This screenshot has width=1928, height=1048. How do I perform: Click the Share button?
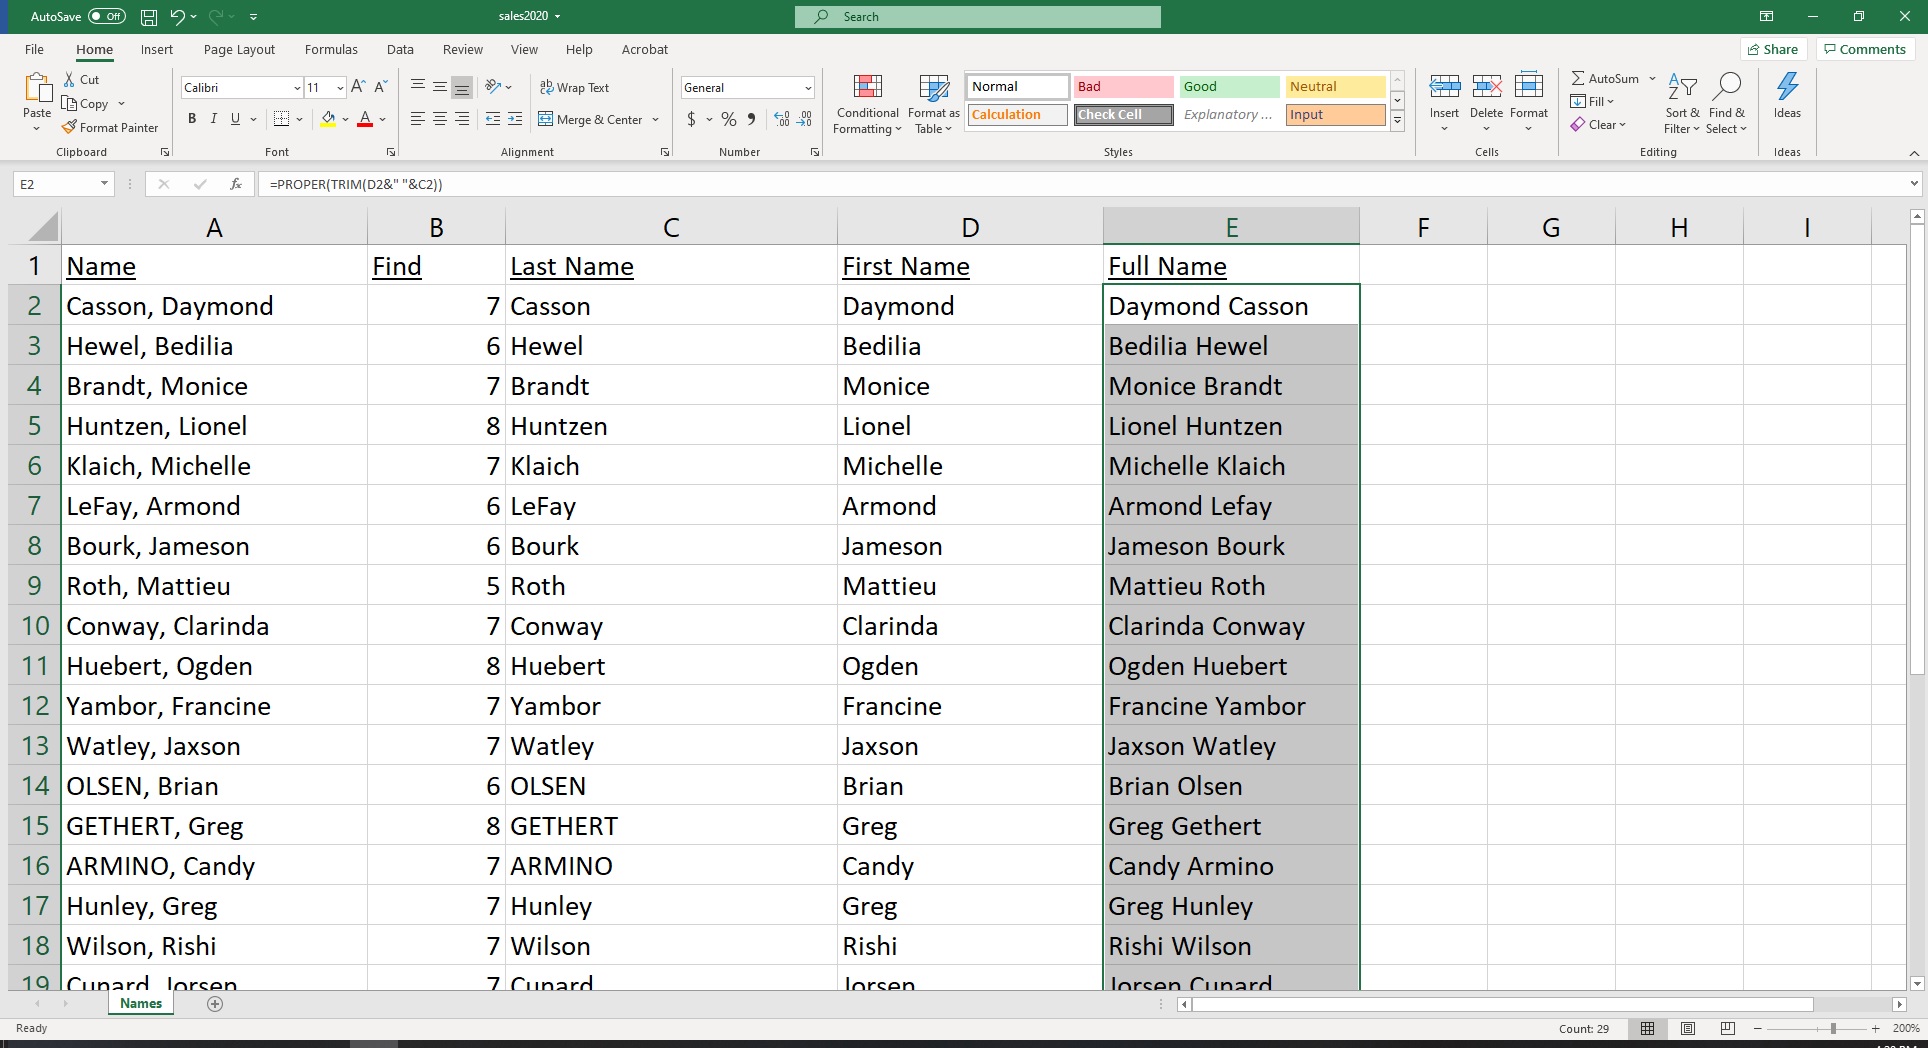1773,49
